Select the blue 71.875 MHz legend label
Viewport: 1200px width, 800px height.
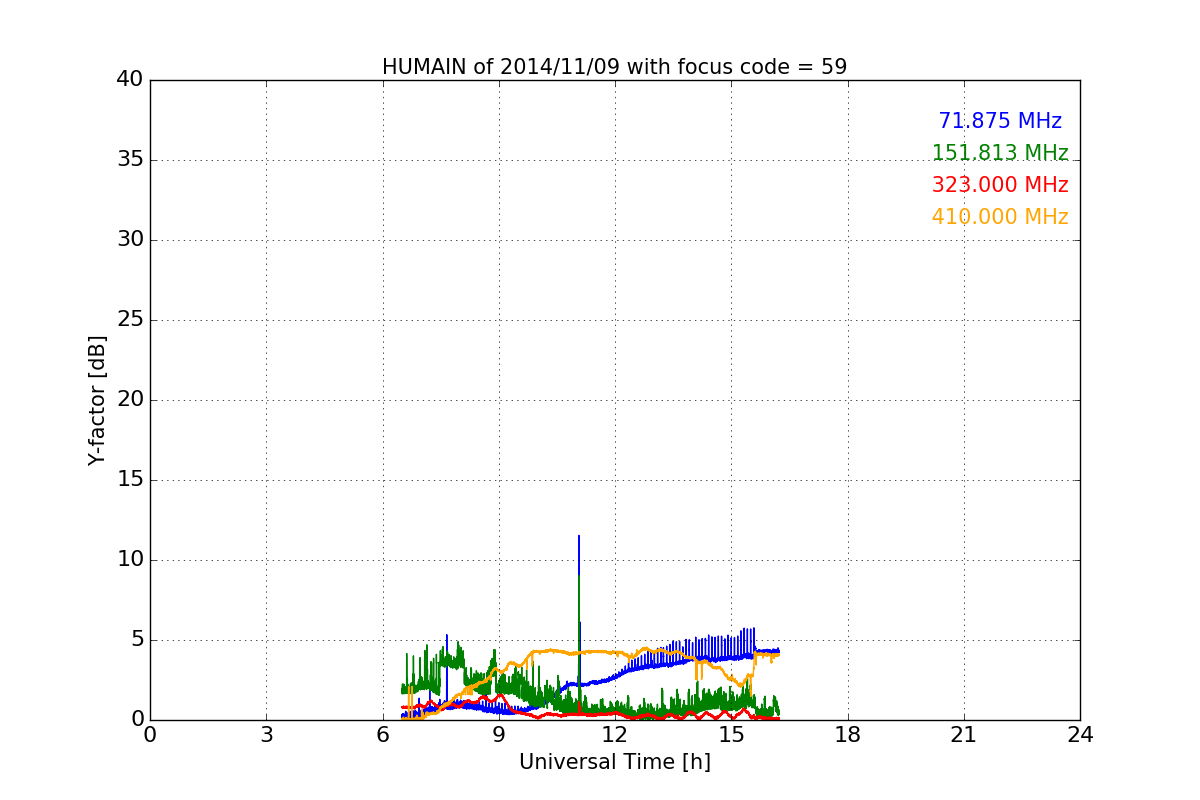click(x=1000, y=121)
